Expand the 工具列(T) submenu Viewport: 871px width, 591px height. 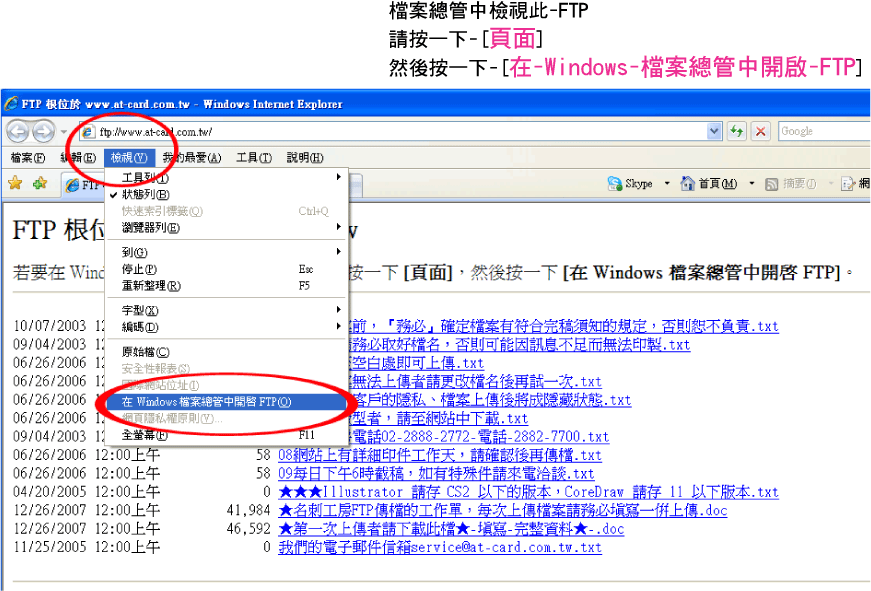tap(225, 178)
